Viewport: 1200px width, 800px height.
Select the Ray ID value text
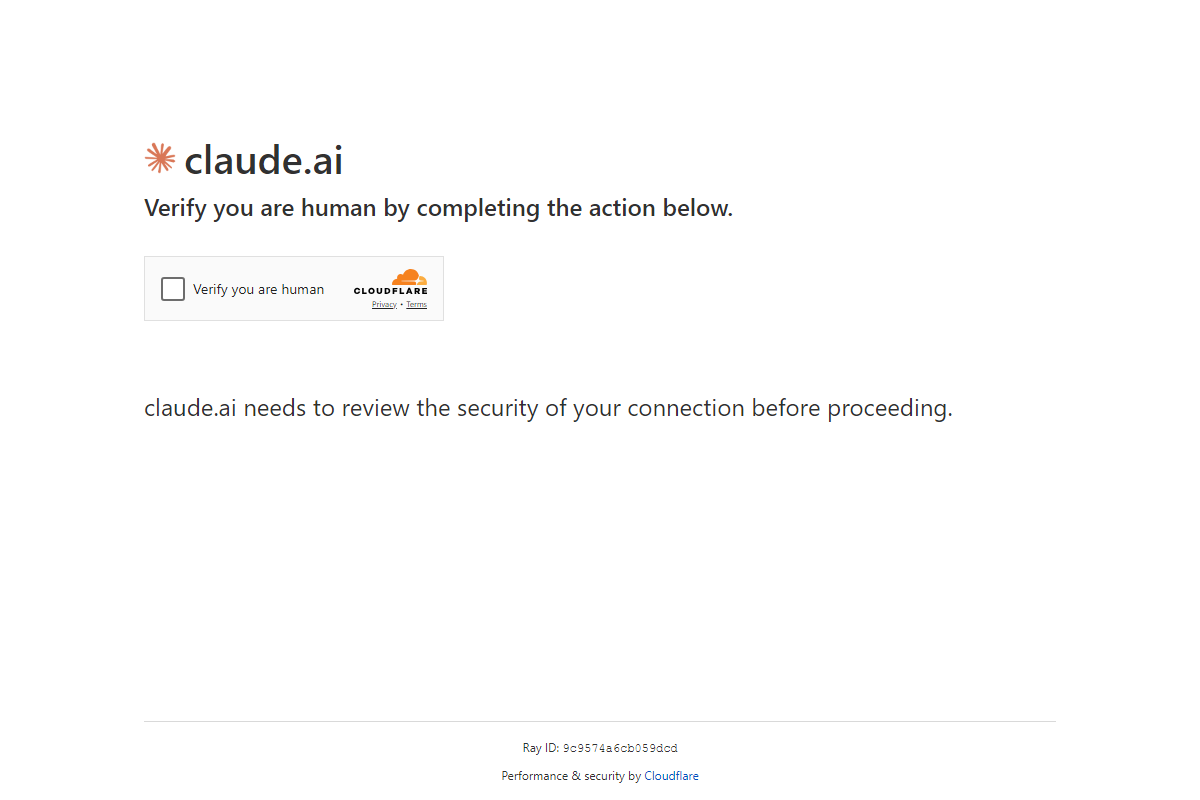[619, 747]
